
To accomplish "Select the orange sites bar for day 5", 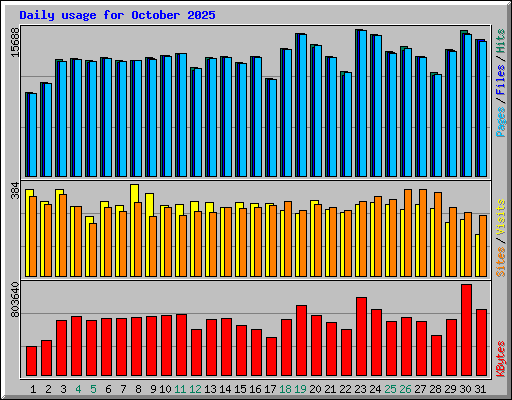I will [x=93, y=250].
